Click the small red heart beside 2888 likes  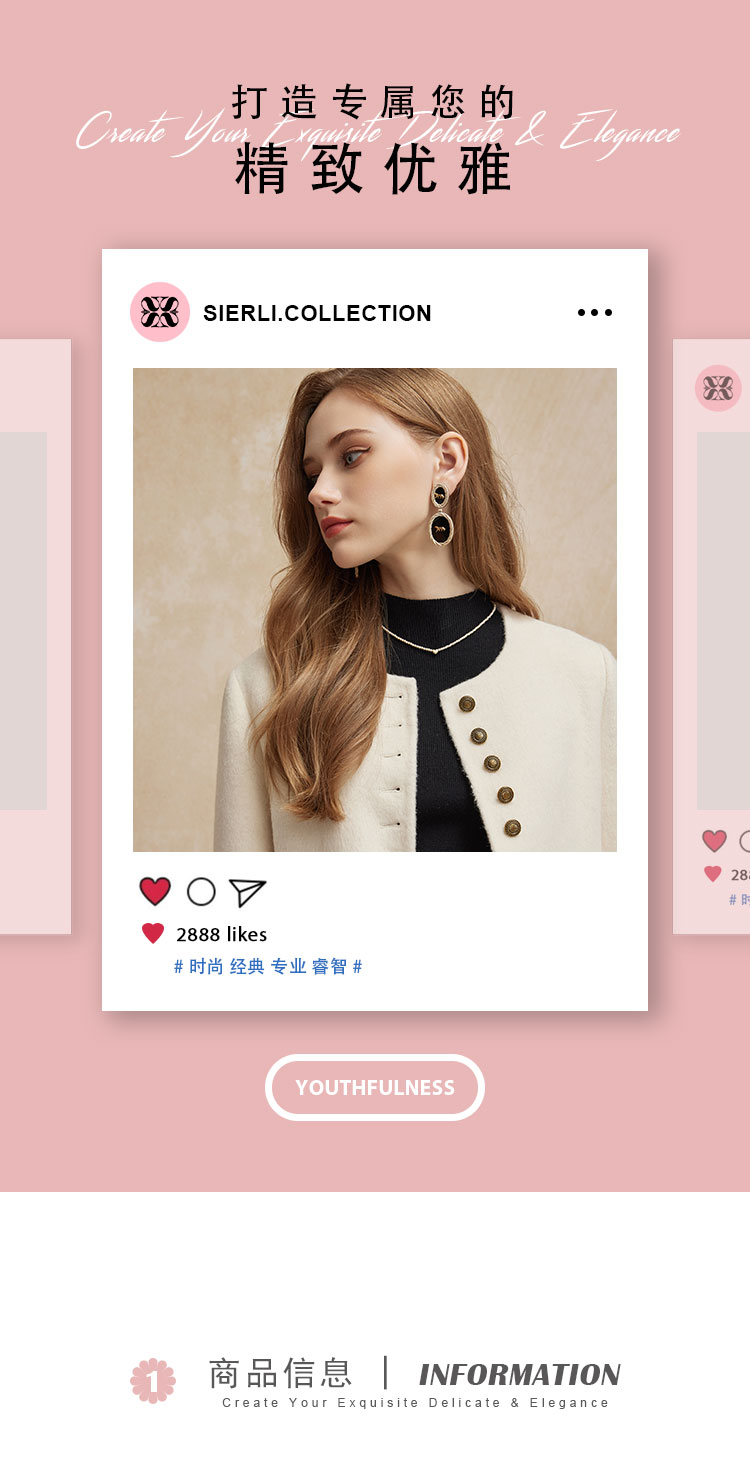click(153, 934)
